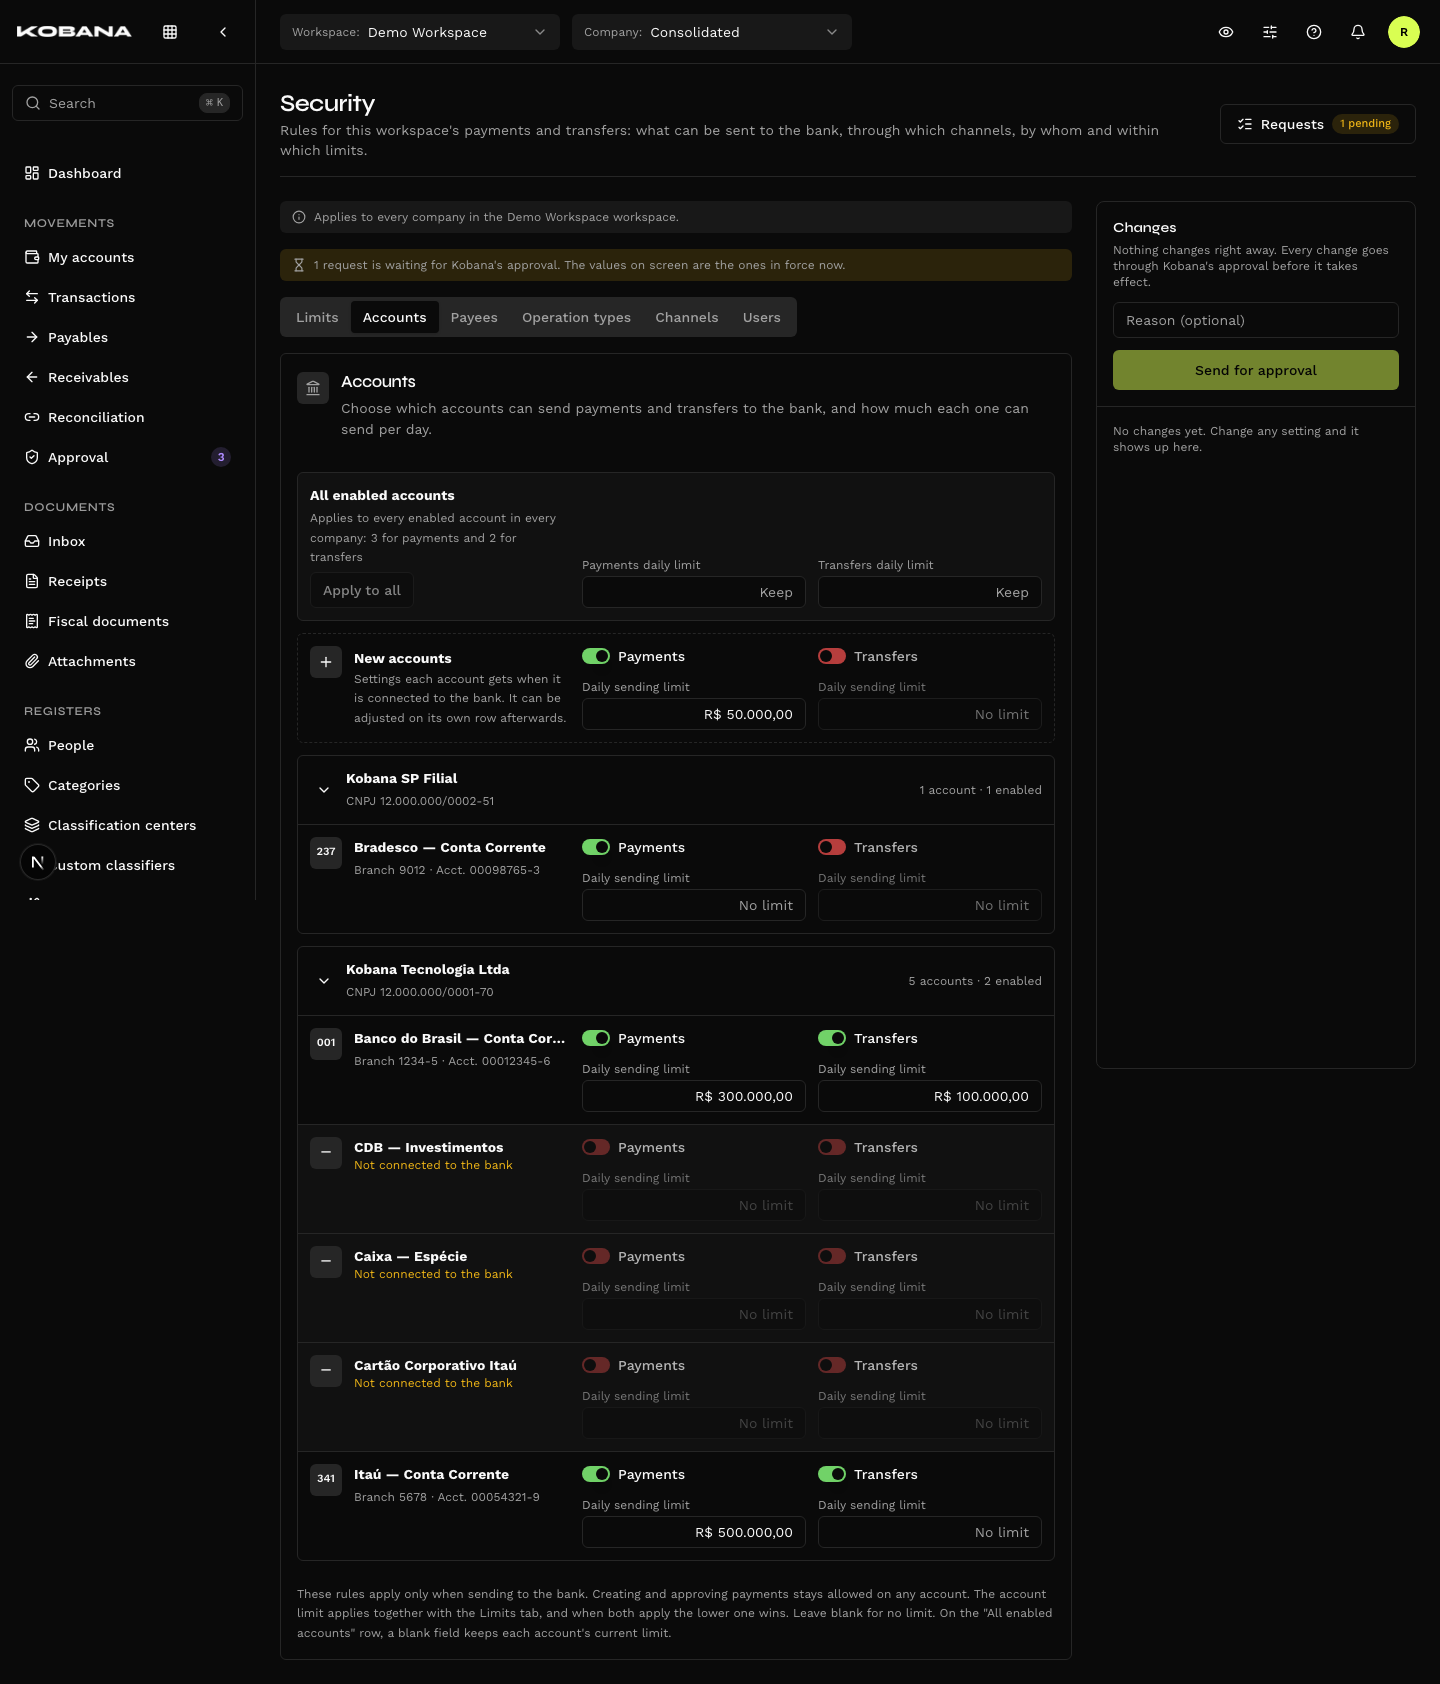Toggle Payments for CDB Investimentos
The image size is (1440, 1684).
click(596, 1147)
